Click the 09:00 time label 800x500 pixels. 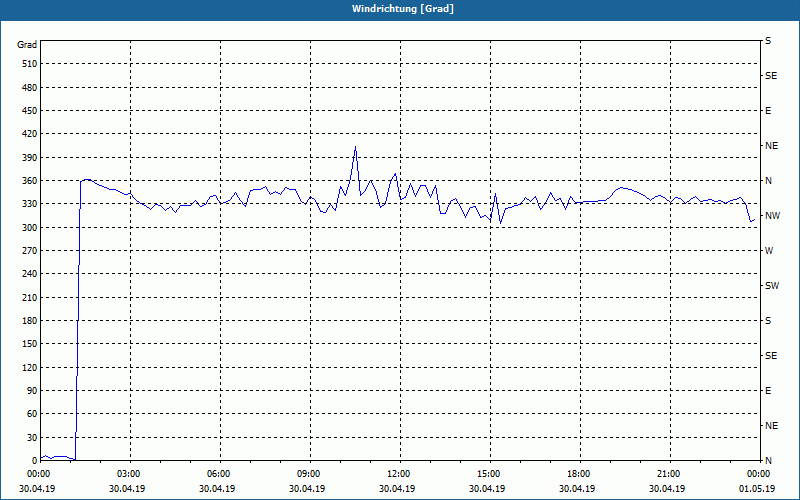click(308, 474)
